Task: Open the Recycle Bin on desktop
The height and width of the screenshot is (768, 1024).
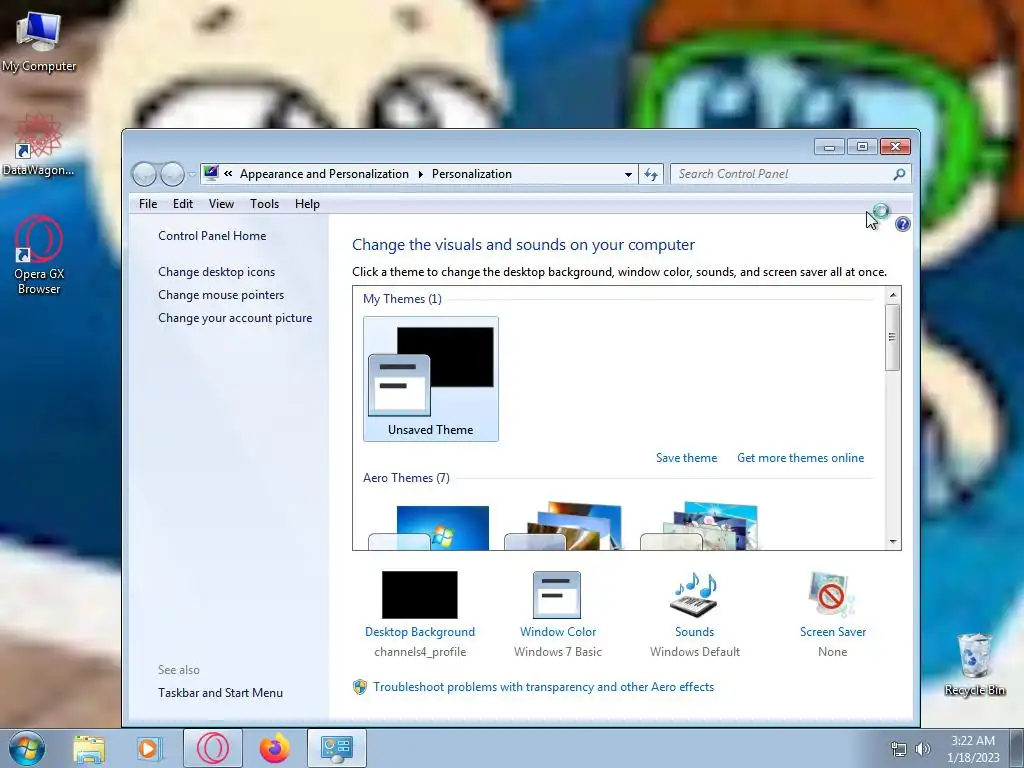Action: 974,665
